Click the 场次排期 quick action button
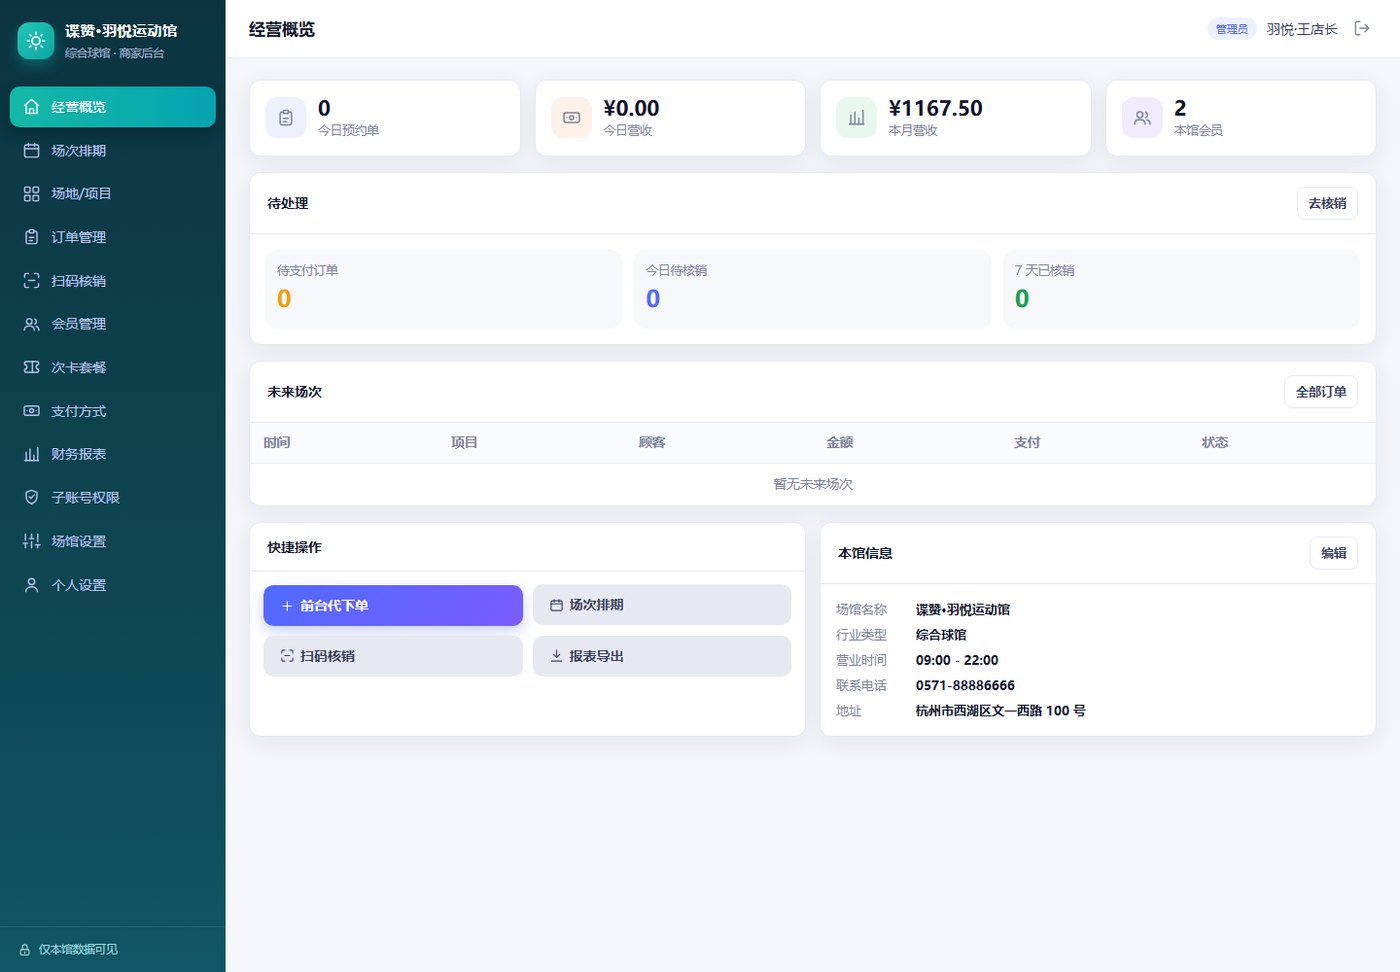This screenshot has width=1400, height=972. pyautogui.click(x=662, y=605)
